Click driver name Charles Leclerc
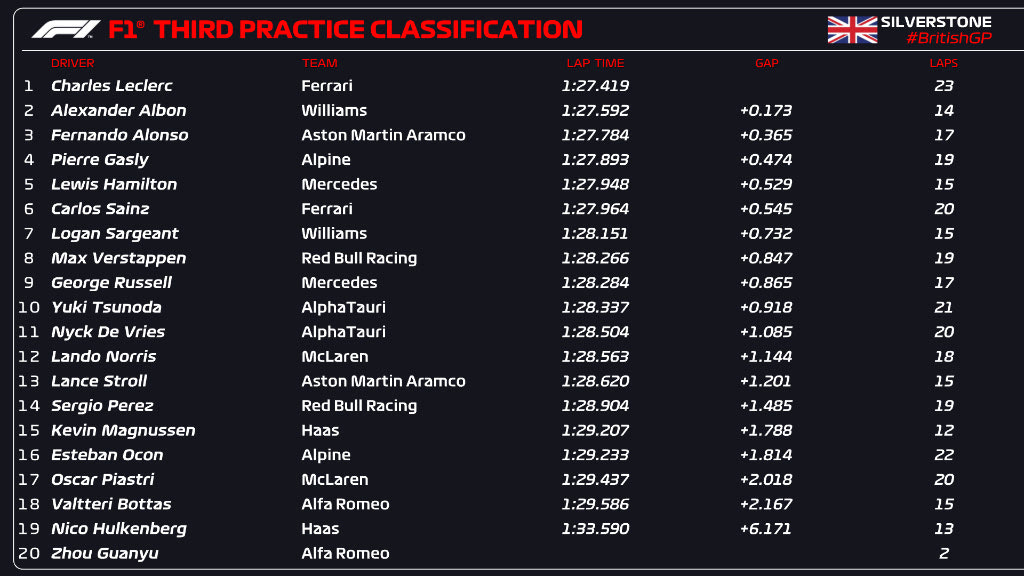Image resolution: width=1024 pixels, height=576 pixels. pos(112,86)
